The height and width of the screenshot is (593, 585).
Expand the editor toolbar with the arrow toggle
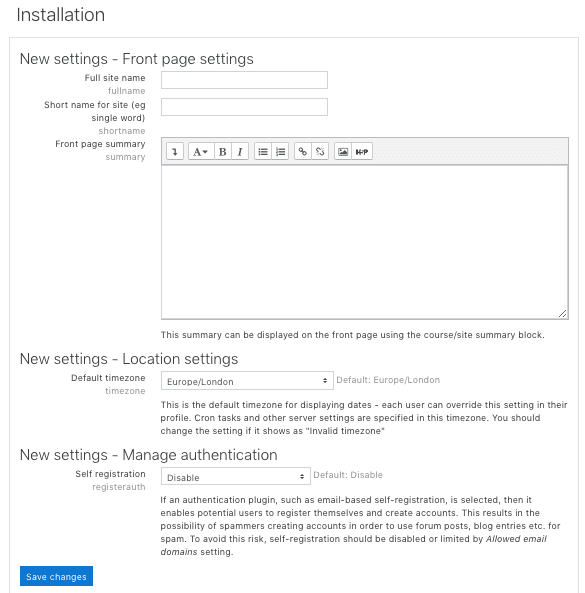click(175, 152)
